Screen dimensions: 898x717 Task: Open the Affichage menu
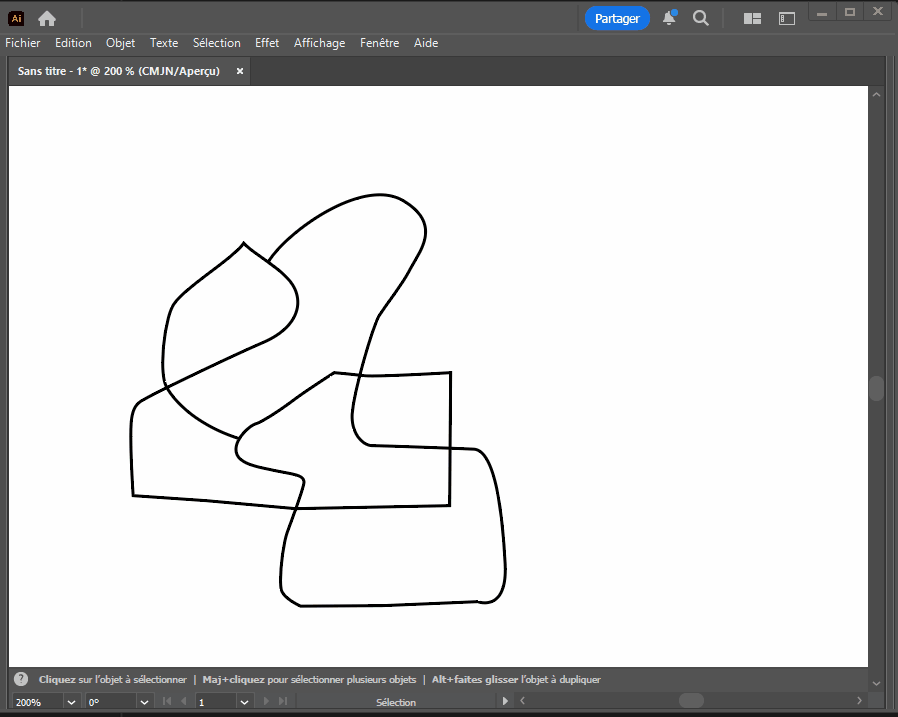click(319, 43)
